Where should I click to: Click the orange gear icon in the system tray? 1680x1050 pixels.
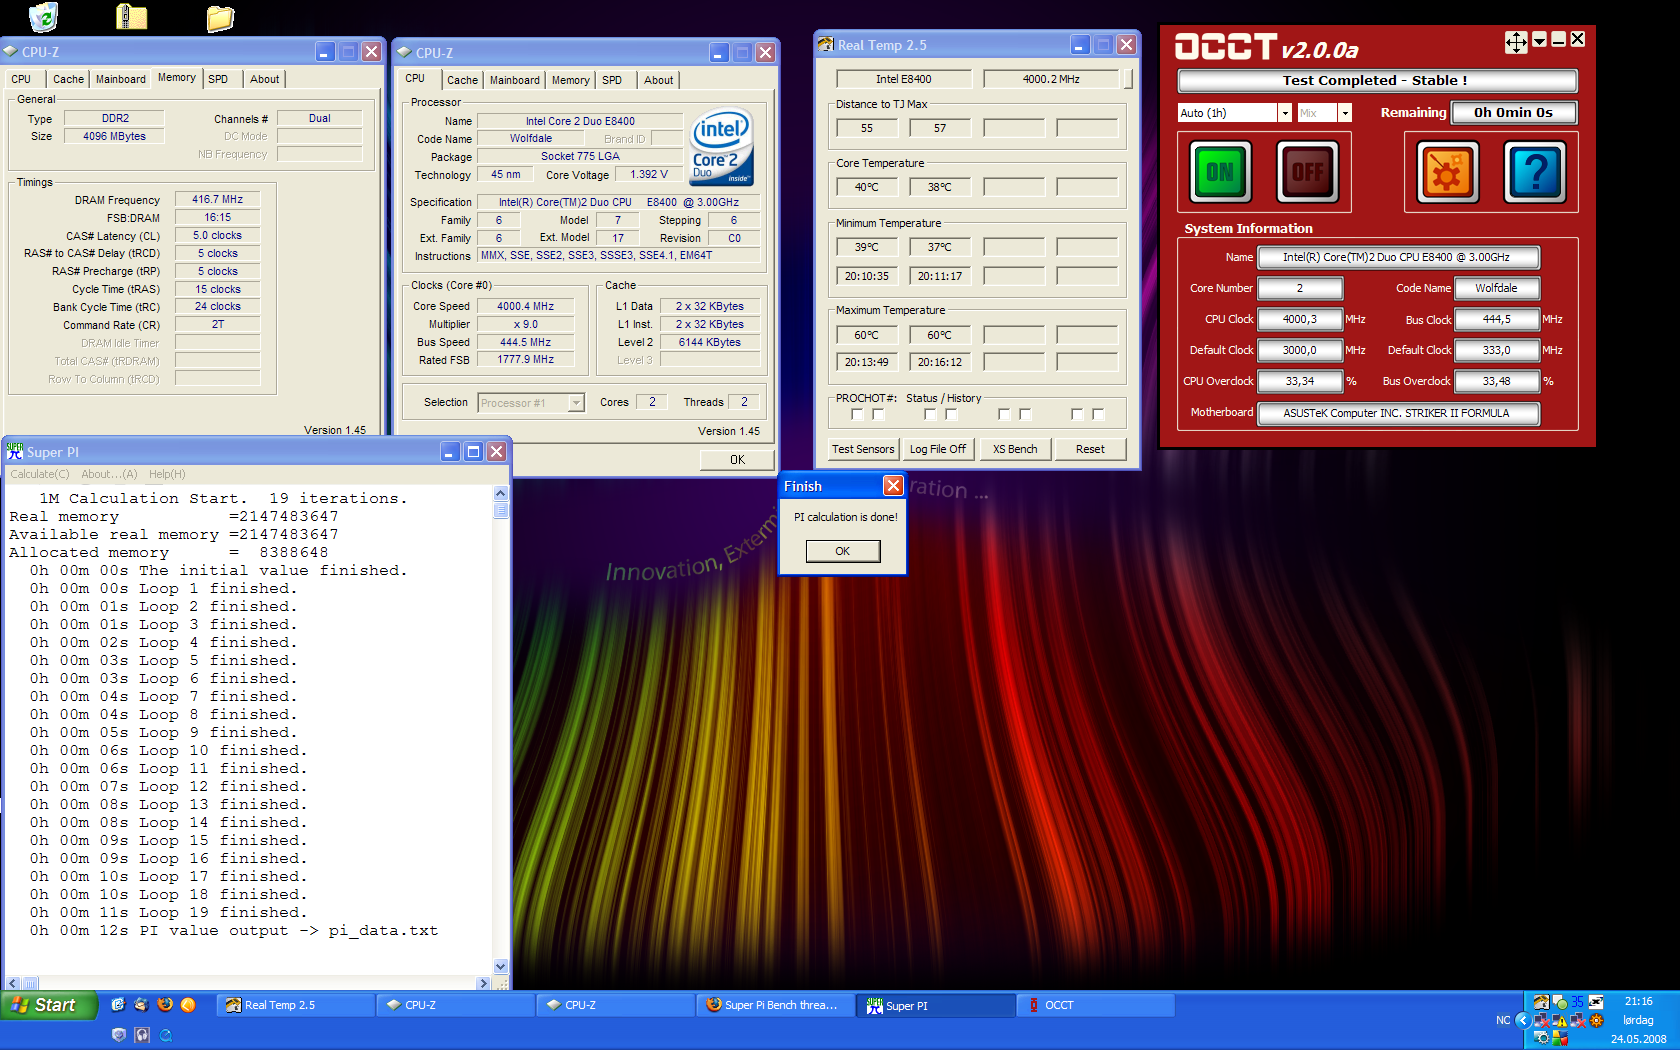pos(1596,1021)
